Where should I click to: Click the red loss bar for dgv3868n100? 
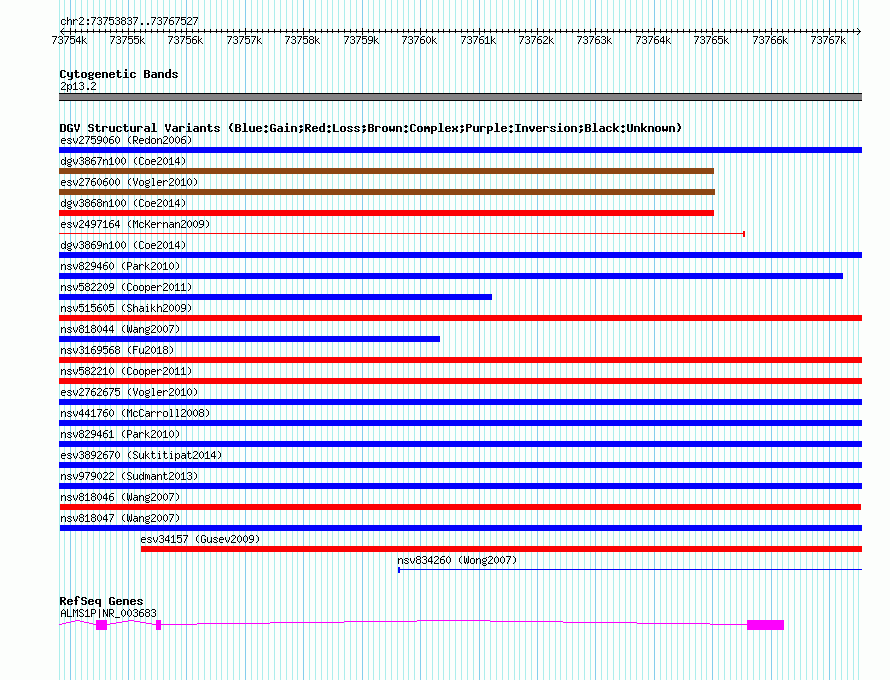tap(387, 213)
